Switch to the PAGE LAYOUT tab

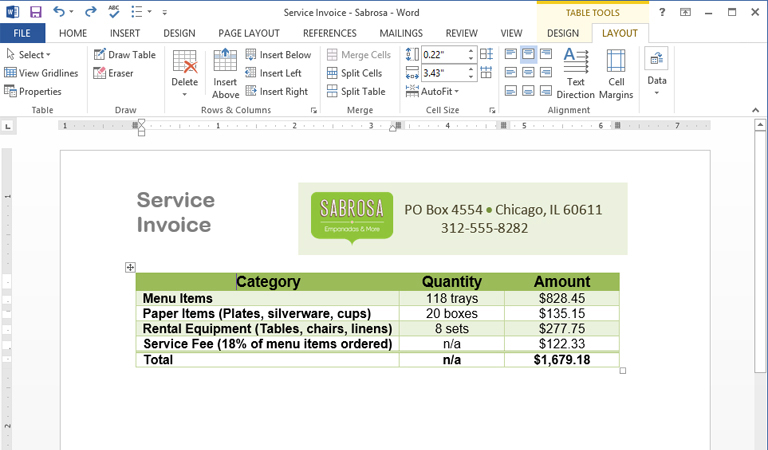[x=249, y=33]
